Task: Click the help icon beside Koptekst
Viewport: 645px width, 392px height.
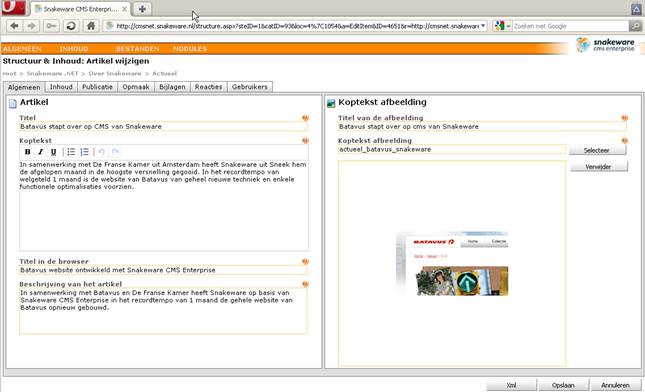Action: 305,141
